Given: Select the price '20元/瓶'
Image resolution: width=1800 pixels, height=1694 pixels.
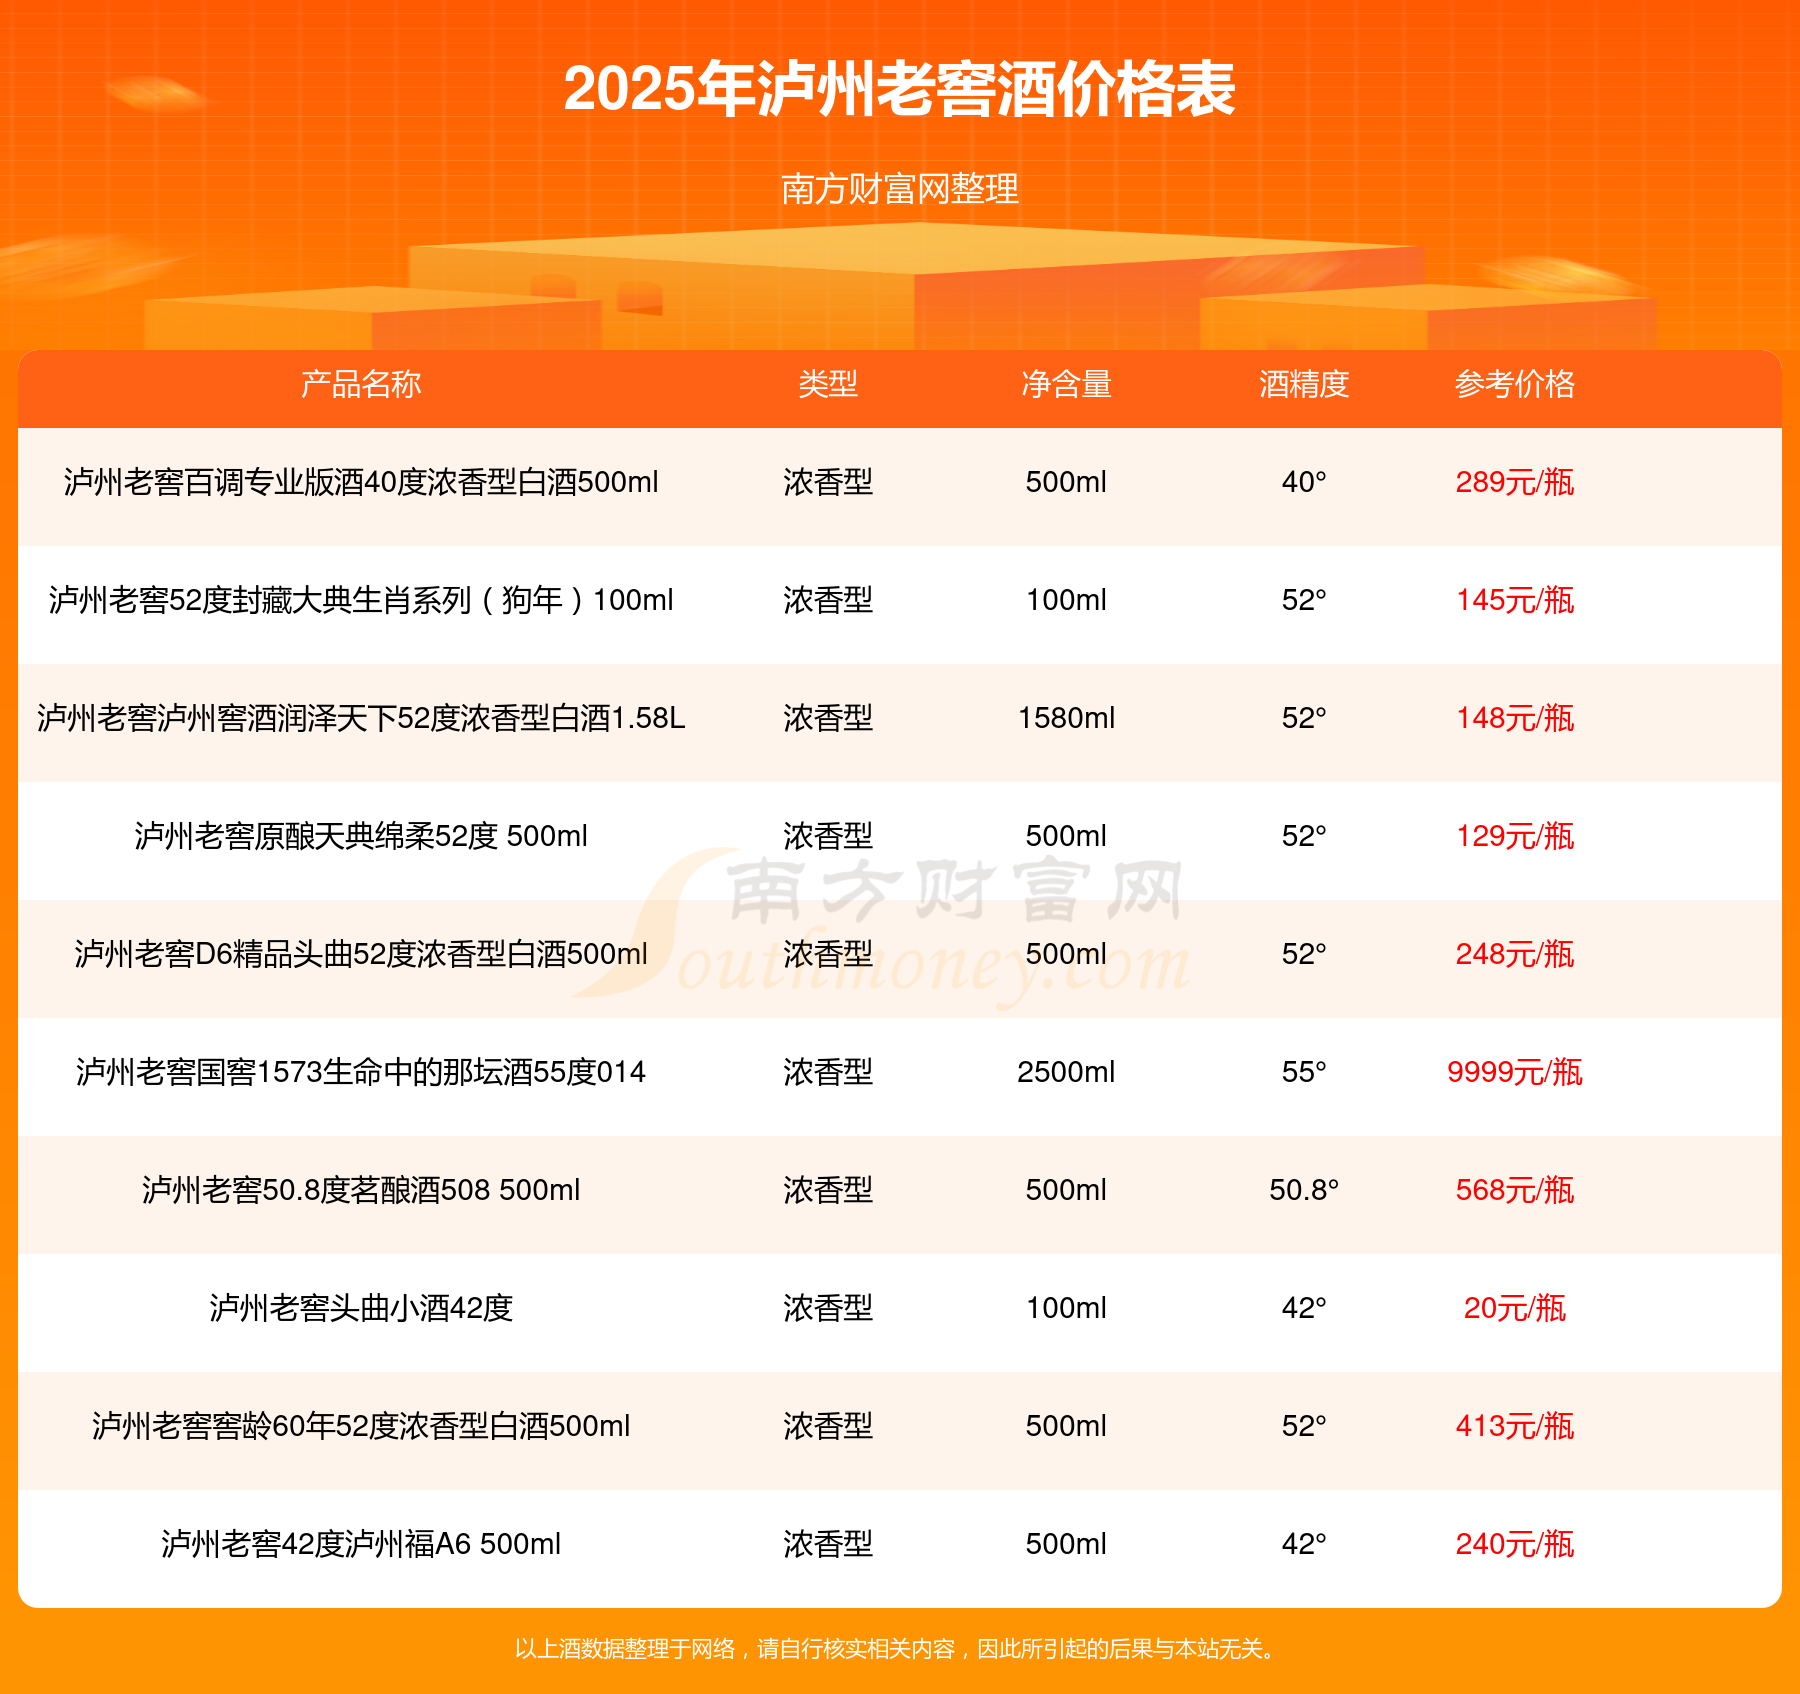Looking at the screenshot, I should 1515,1308.
